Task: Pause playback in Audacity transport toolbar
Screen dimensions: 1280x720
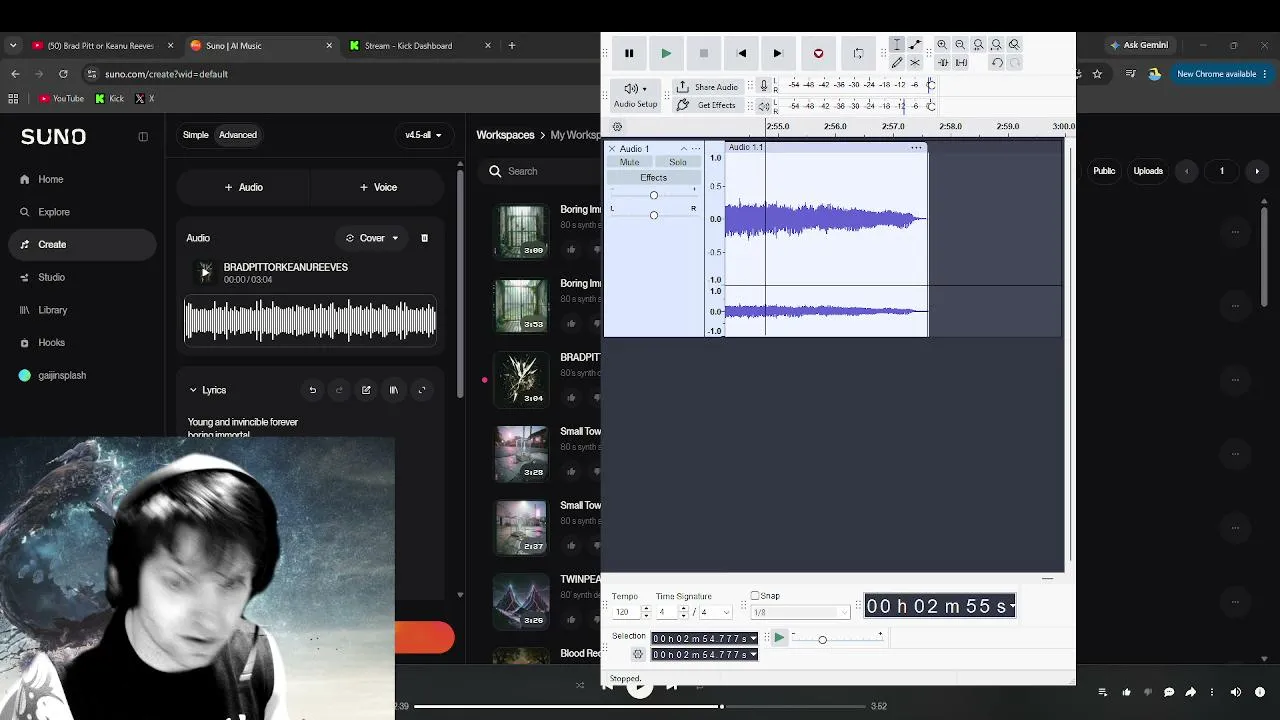Action: click(x=629, y=53)
